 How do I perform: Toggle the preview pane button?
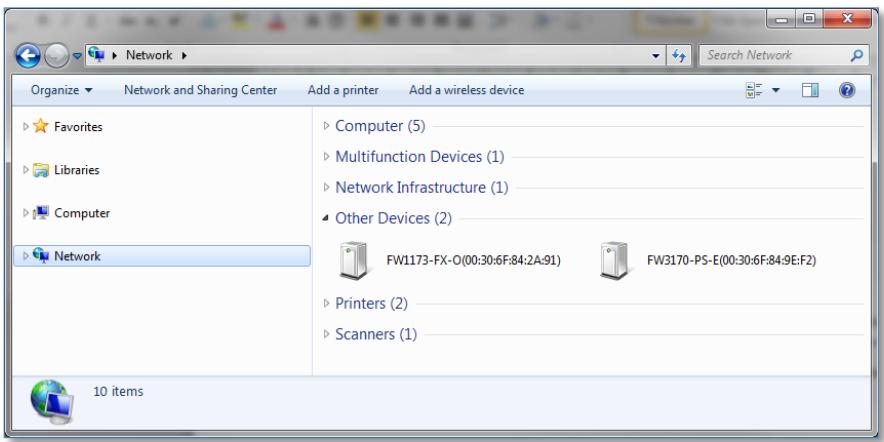pos(810,90)
